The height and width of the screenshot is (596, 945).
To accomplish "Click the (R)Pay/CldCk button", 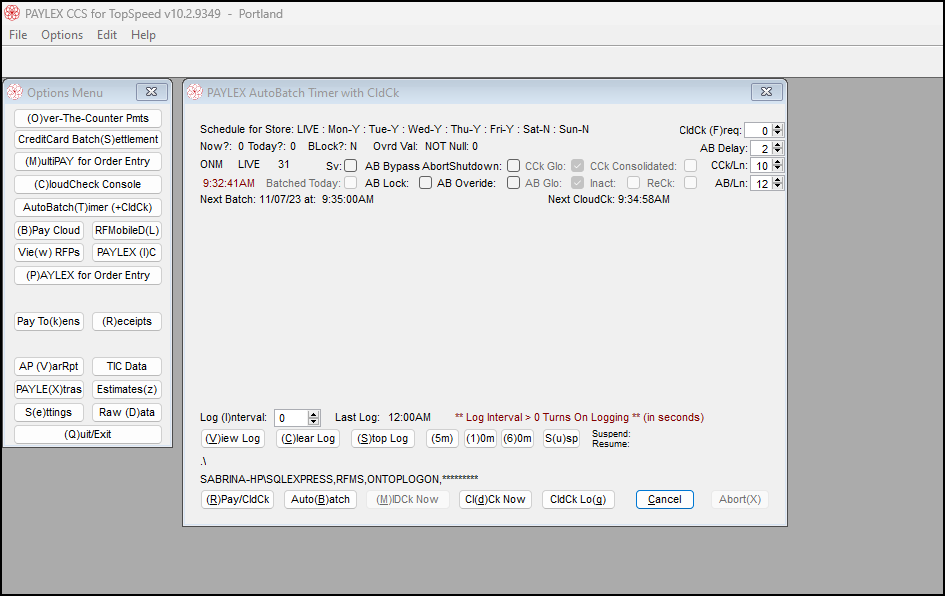I will pyautogui.click(x=237, y=500).
